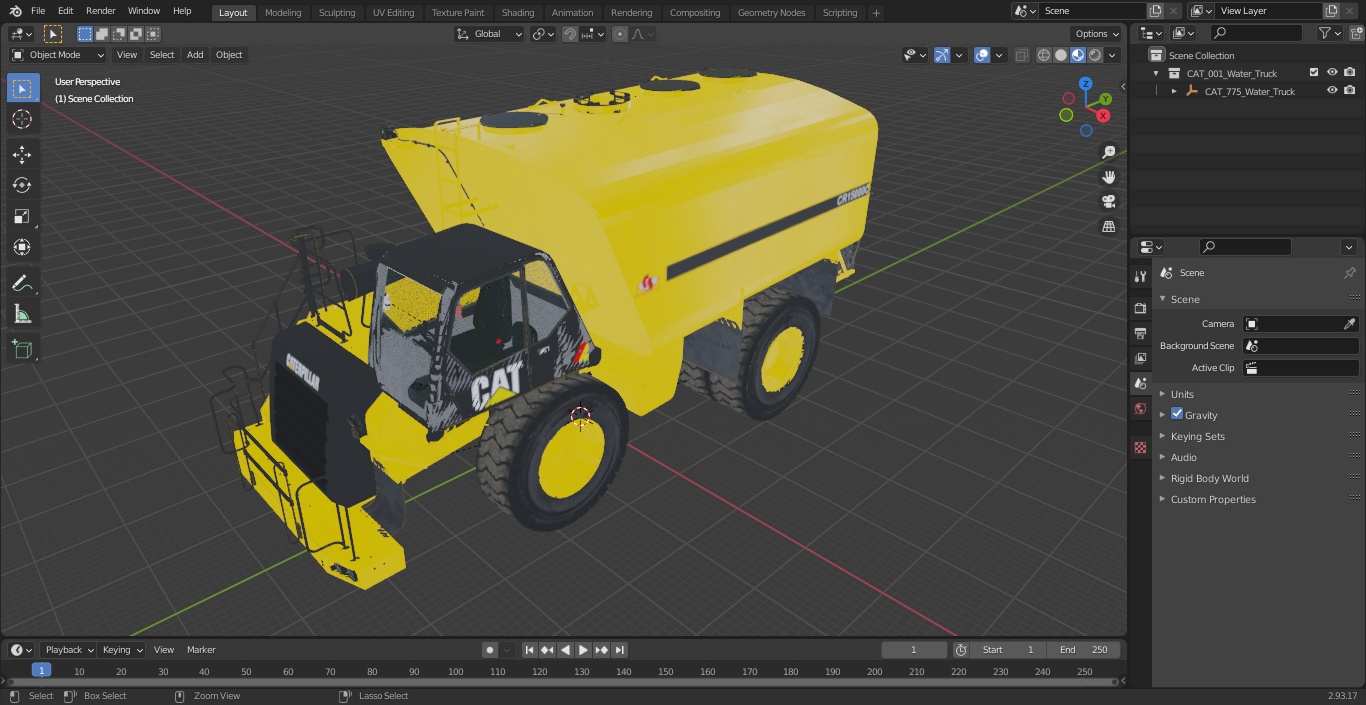This screenshot has width=1366, height=705.
Task: Switch to the Modeling workspace tab
Action: coord(283,12)
